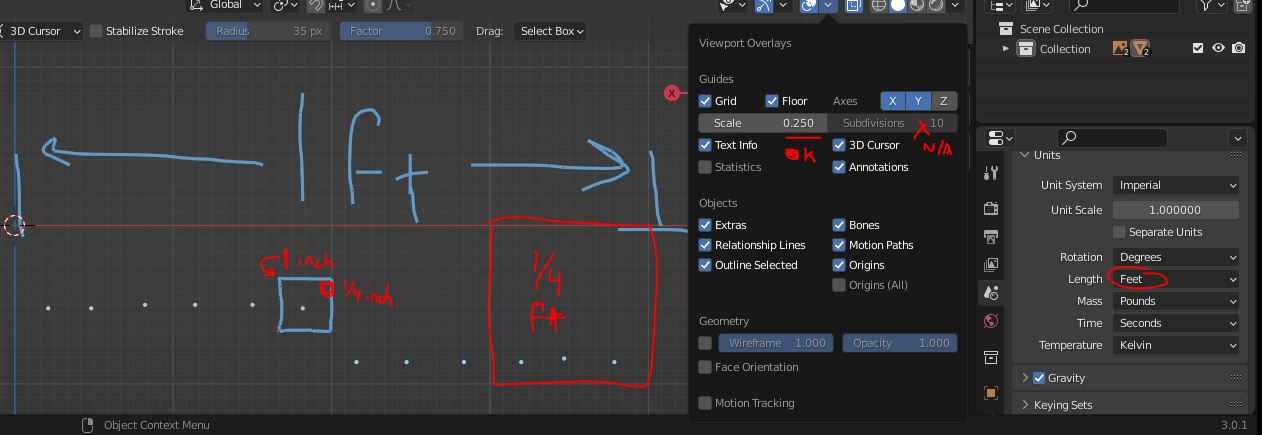Open the Length dropdown showing Feet
This screenshot has height=435, width=1262.
[1176, 279]
